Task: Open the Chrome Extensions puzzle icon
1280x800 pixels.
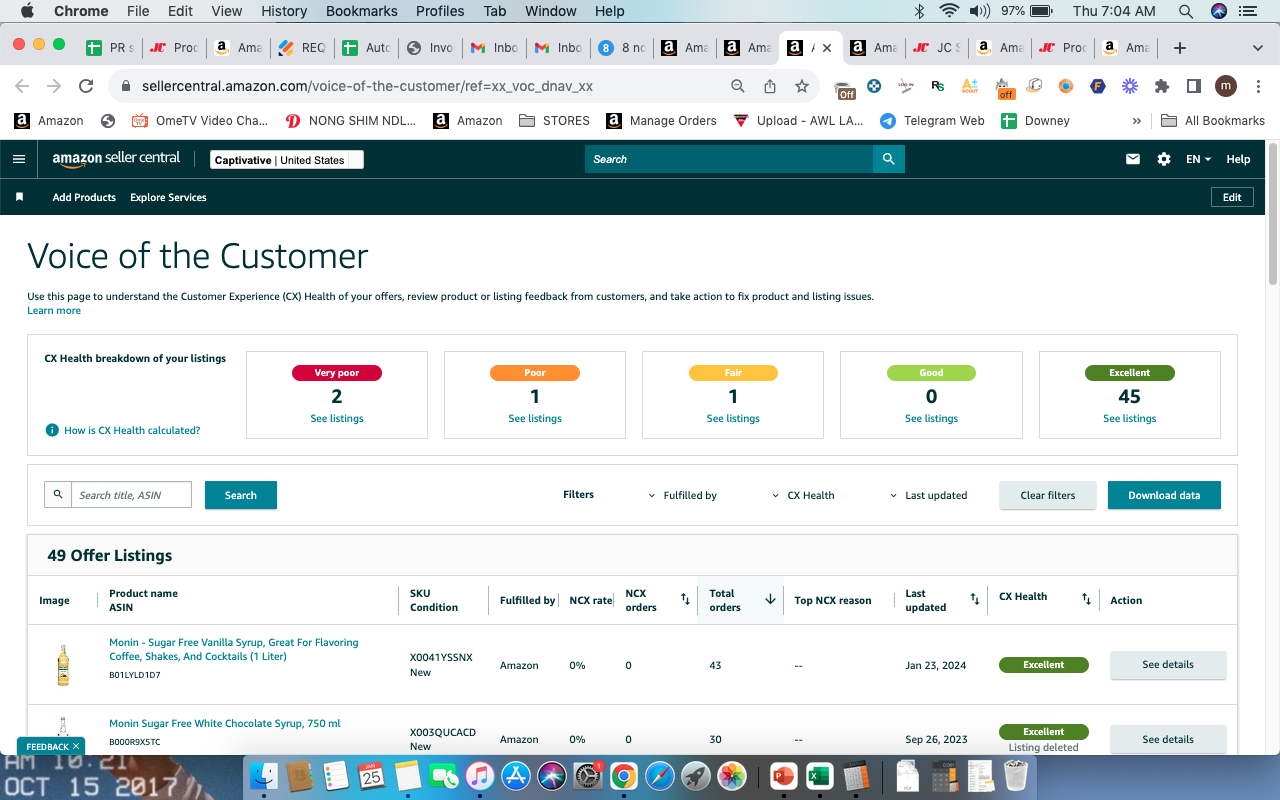Action: tap(1162, 86)
